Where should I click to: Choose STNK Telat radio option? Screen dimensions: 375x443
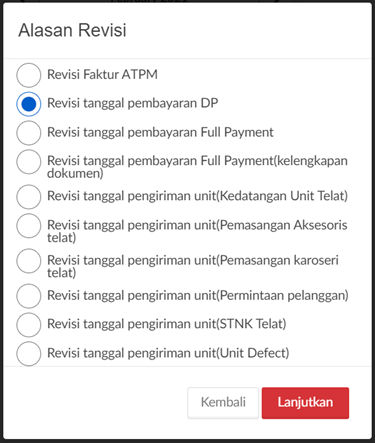pos(29,325)
